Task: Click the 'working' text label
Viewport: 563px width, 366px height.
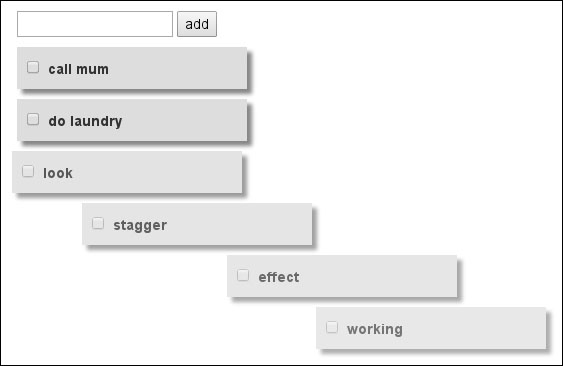Action: (x=375, y=329)
